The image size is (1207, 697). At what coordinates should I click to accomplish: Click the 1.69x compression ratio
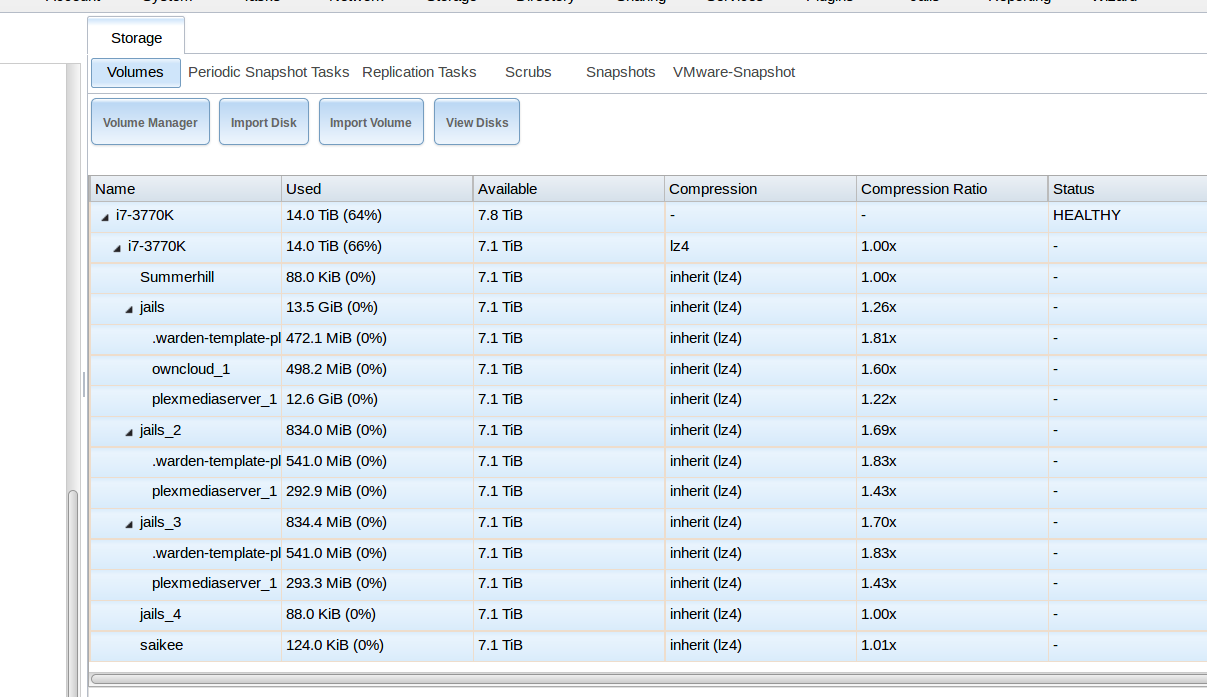pyautogui.click(x=879, y=430)
